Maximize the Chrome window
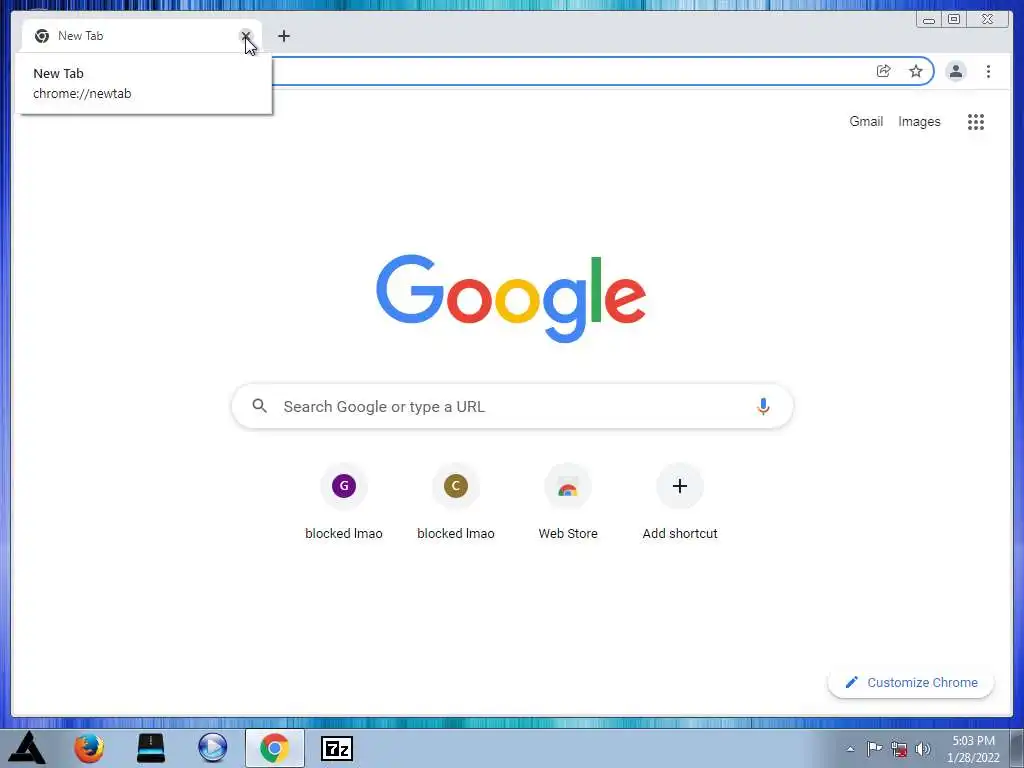This screenshot has width=1024, height=768. point(953,20)
